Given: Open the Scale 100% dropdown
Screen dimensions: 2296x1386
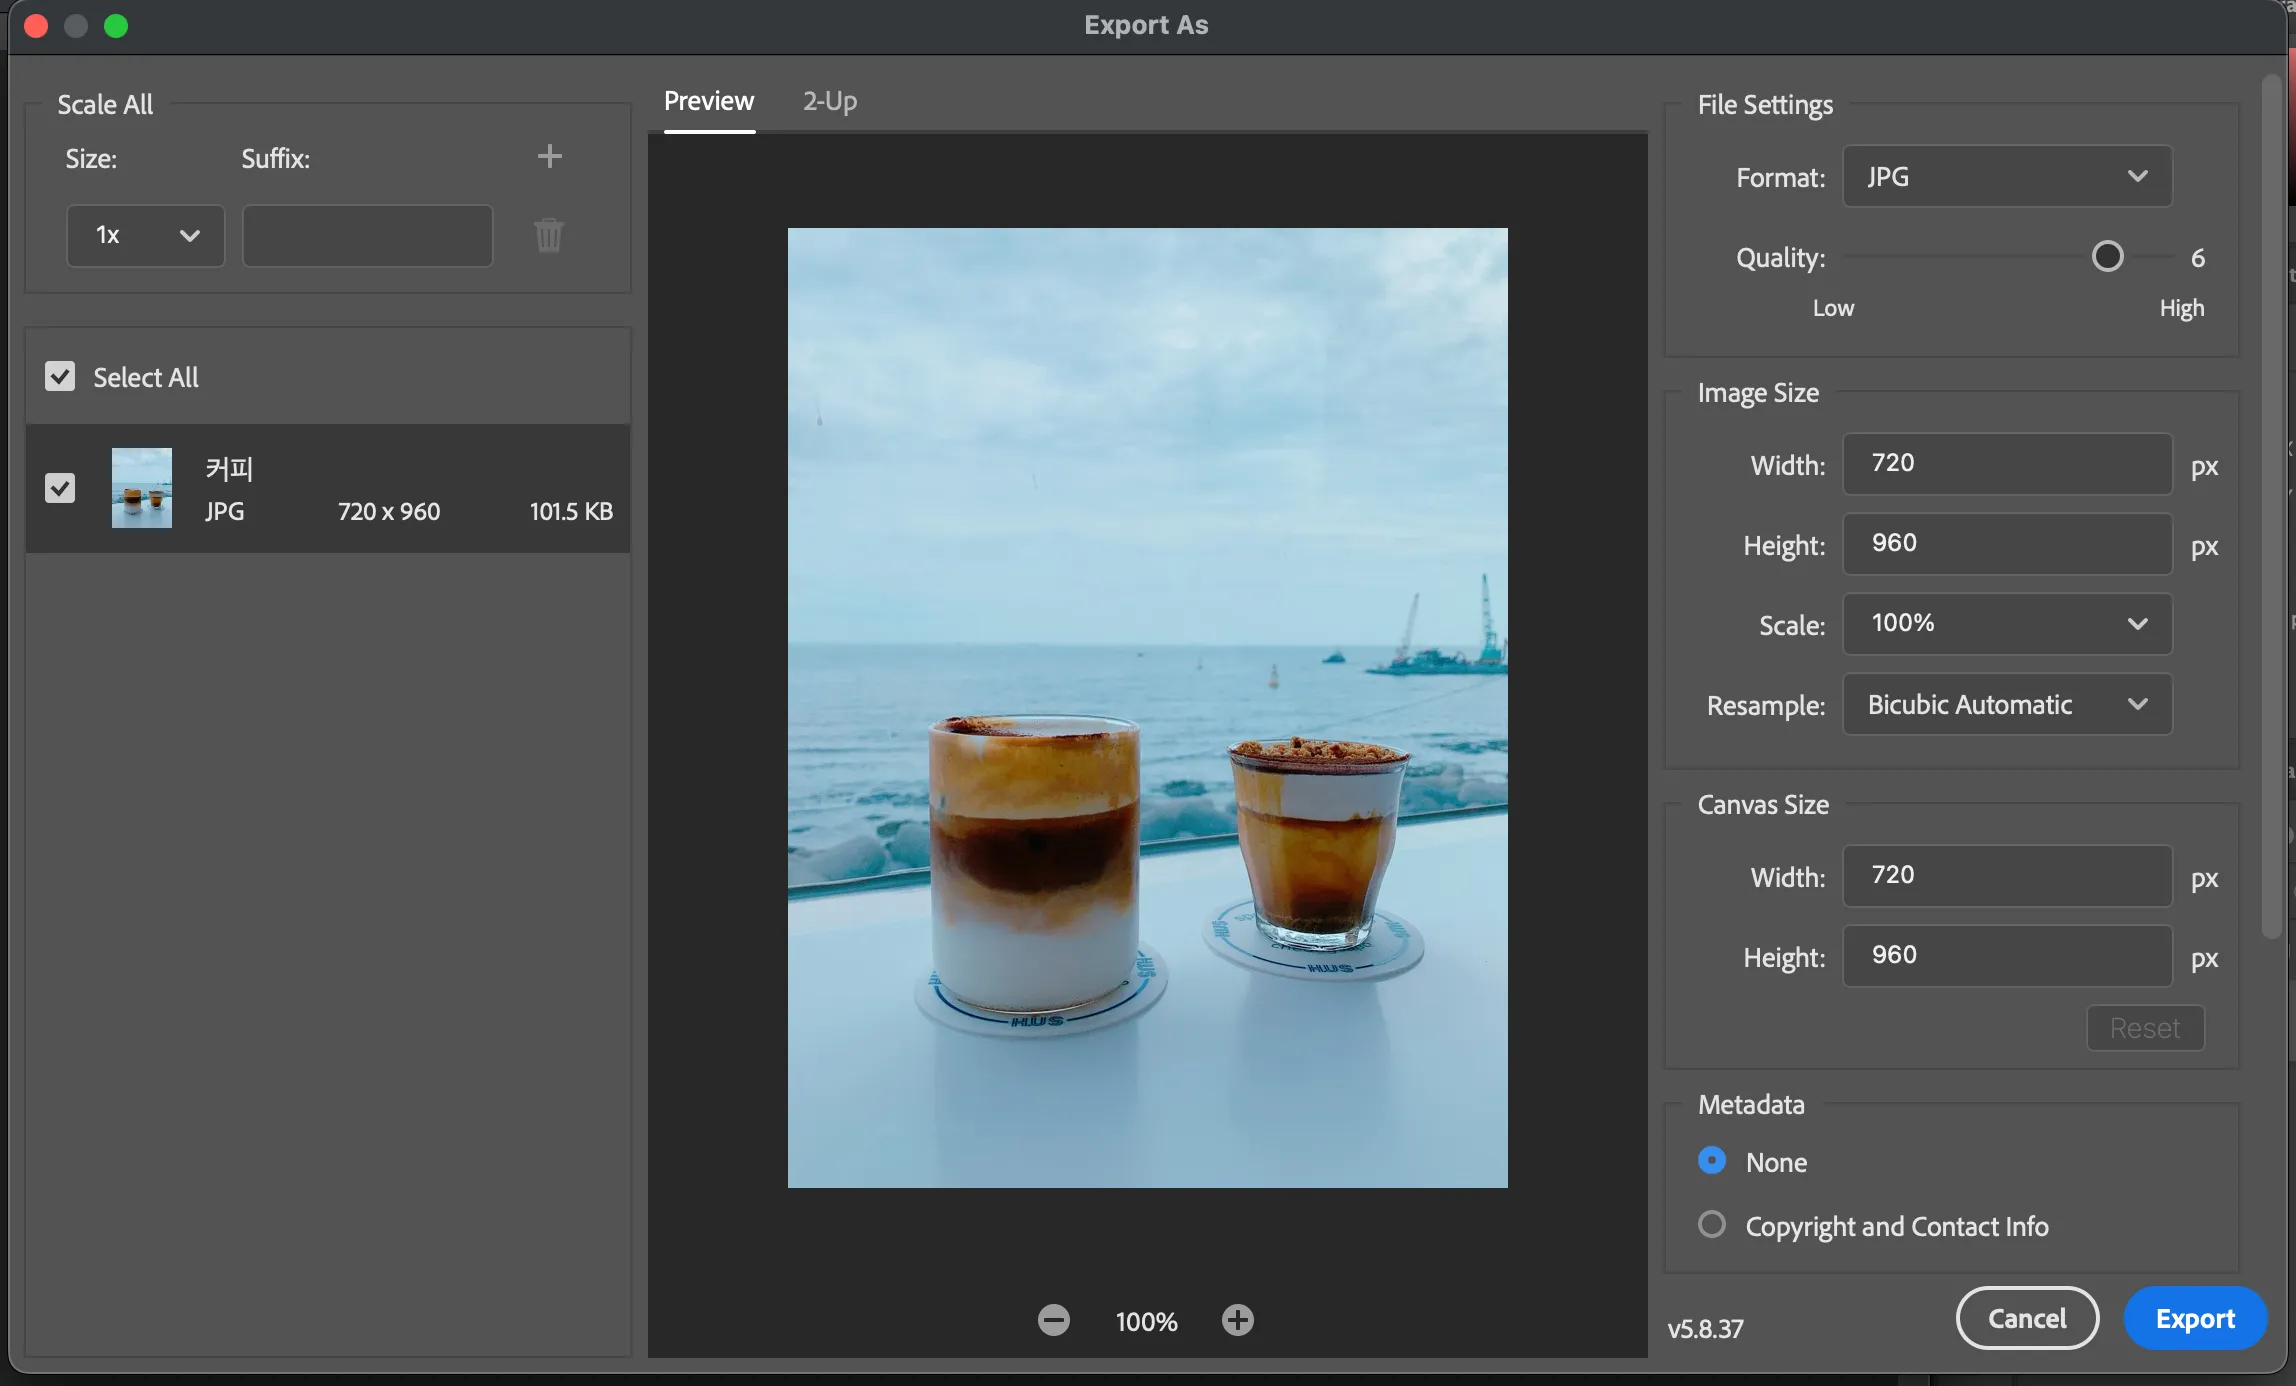Looking at the screenshot, I should pos(2007,623).
